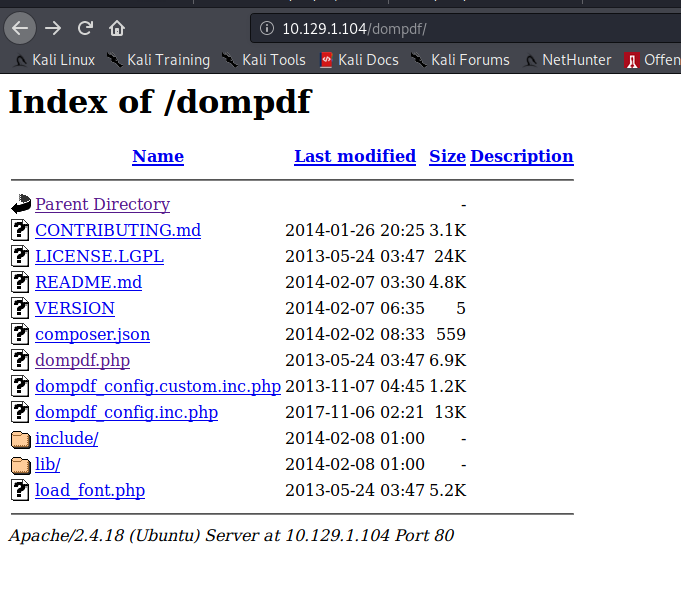Open the composer.json file link

point(92,334)
